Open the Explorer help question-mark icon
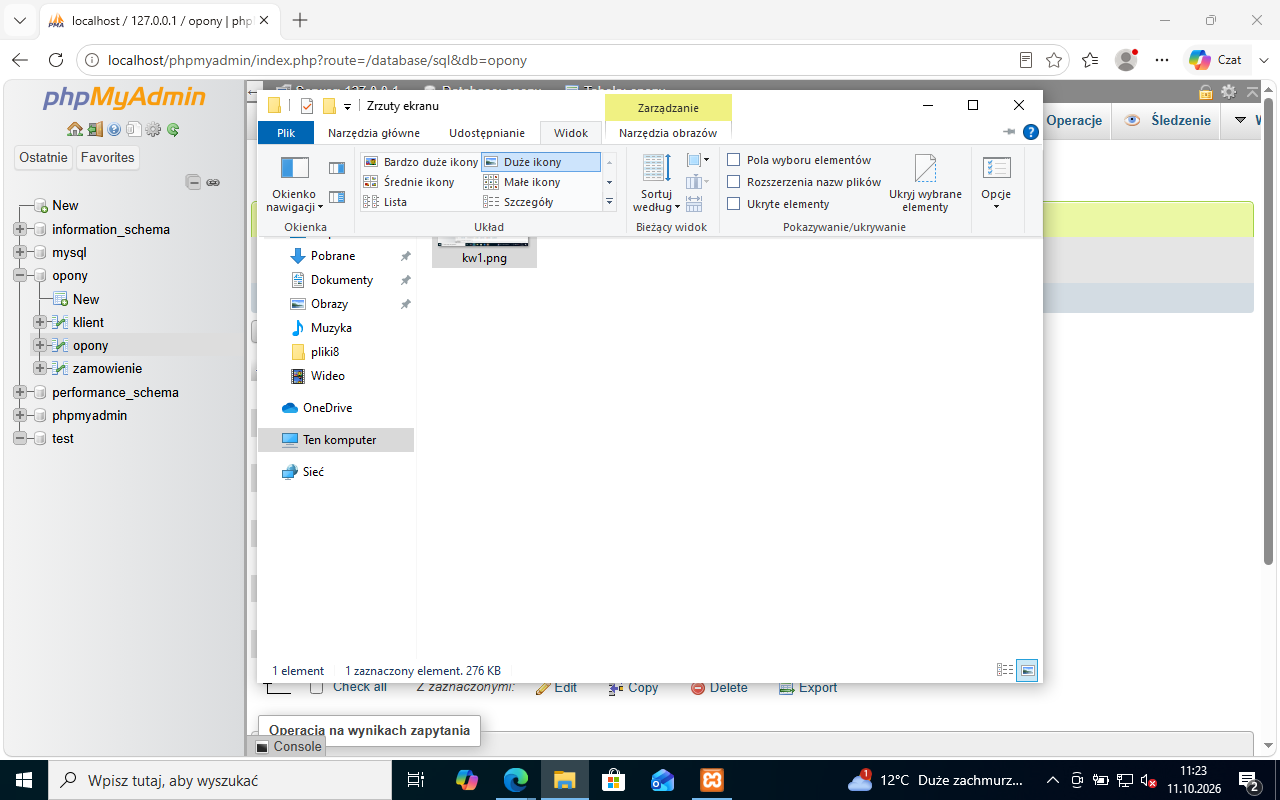 click(1030, 132)
